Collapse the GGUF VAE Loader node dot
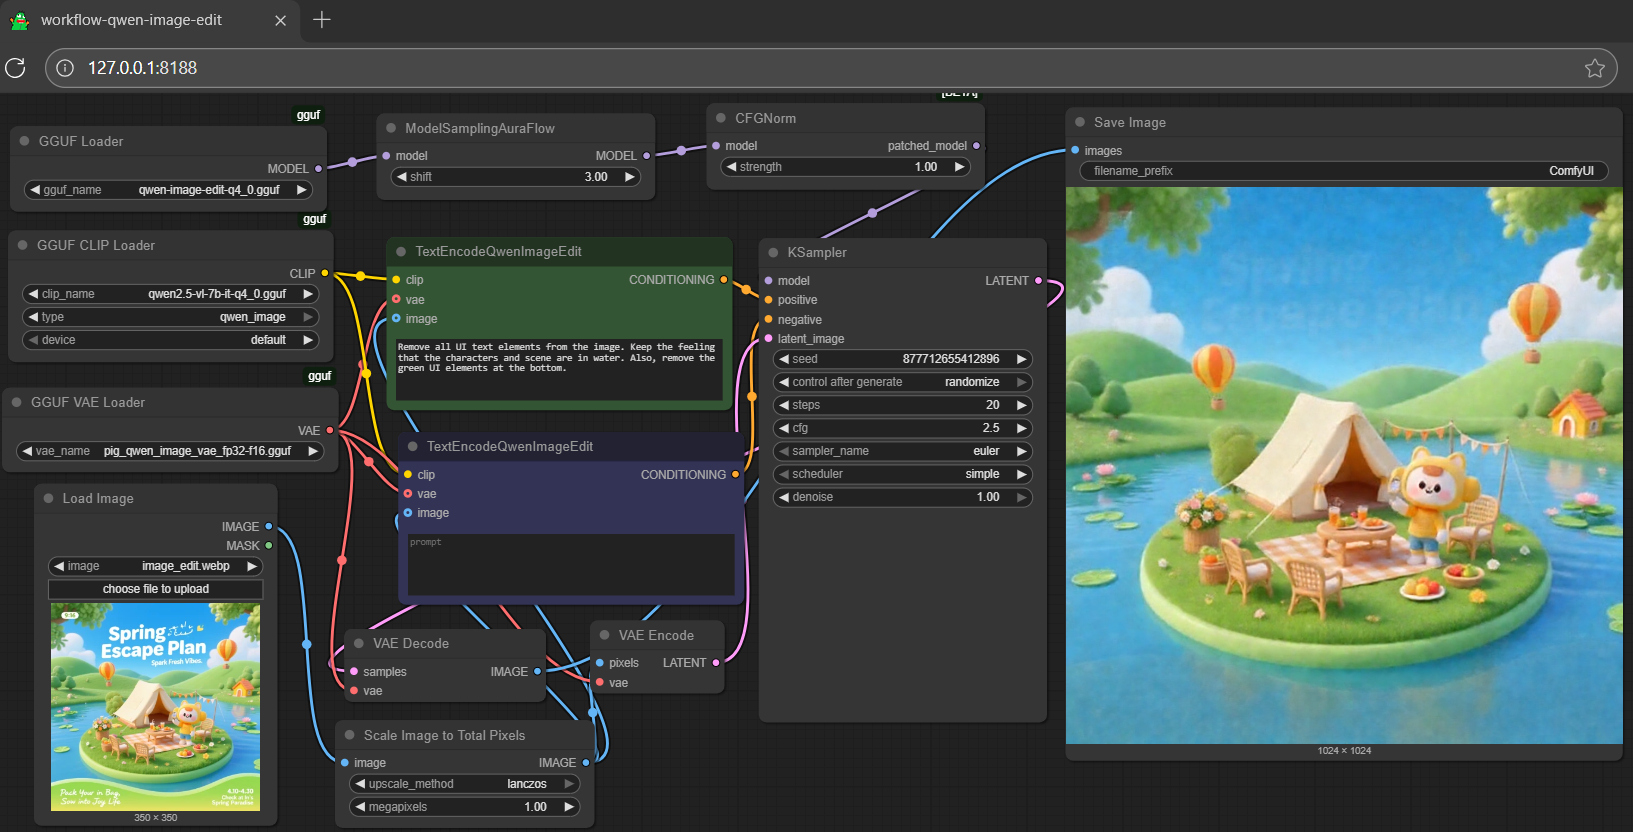The height and width of the screenshot is (832, 1633). coord(17,402)
